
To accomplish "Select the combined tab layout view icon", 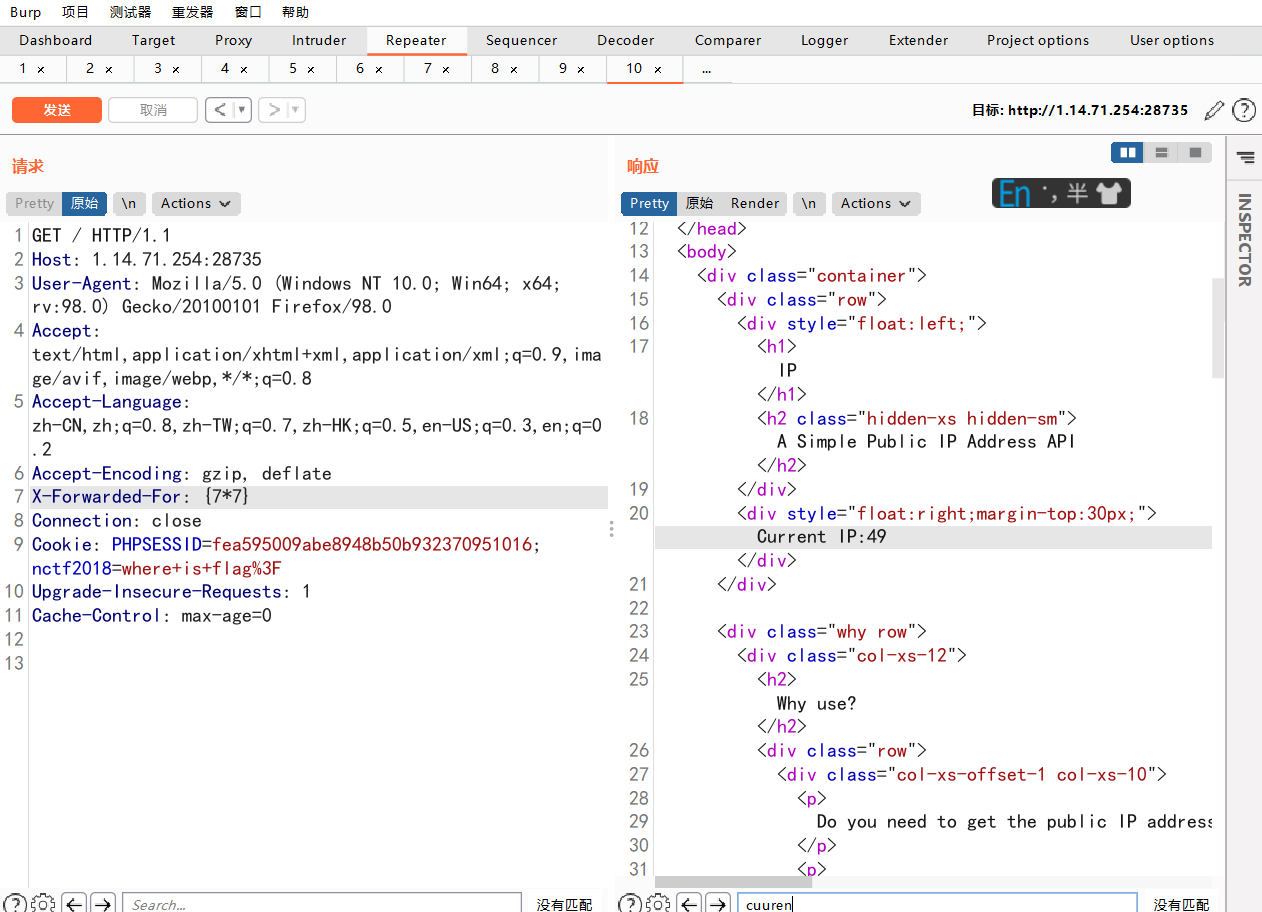I will (1195, 152).
